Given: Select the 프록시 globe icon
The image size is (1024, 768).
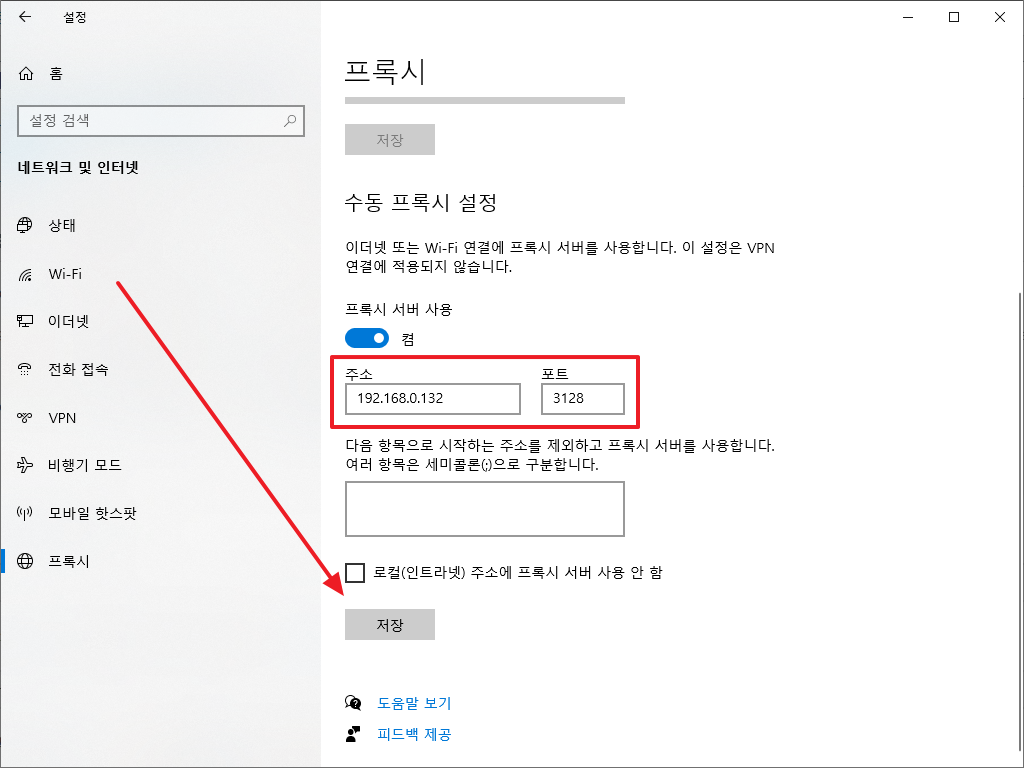Looking at the screenshot, I should coord(25,561).
